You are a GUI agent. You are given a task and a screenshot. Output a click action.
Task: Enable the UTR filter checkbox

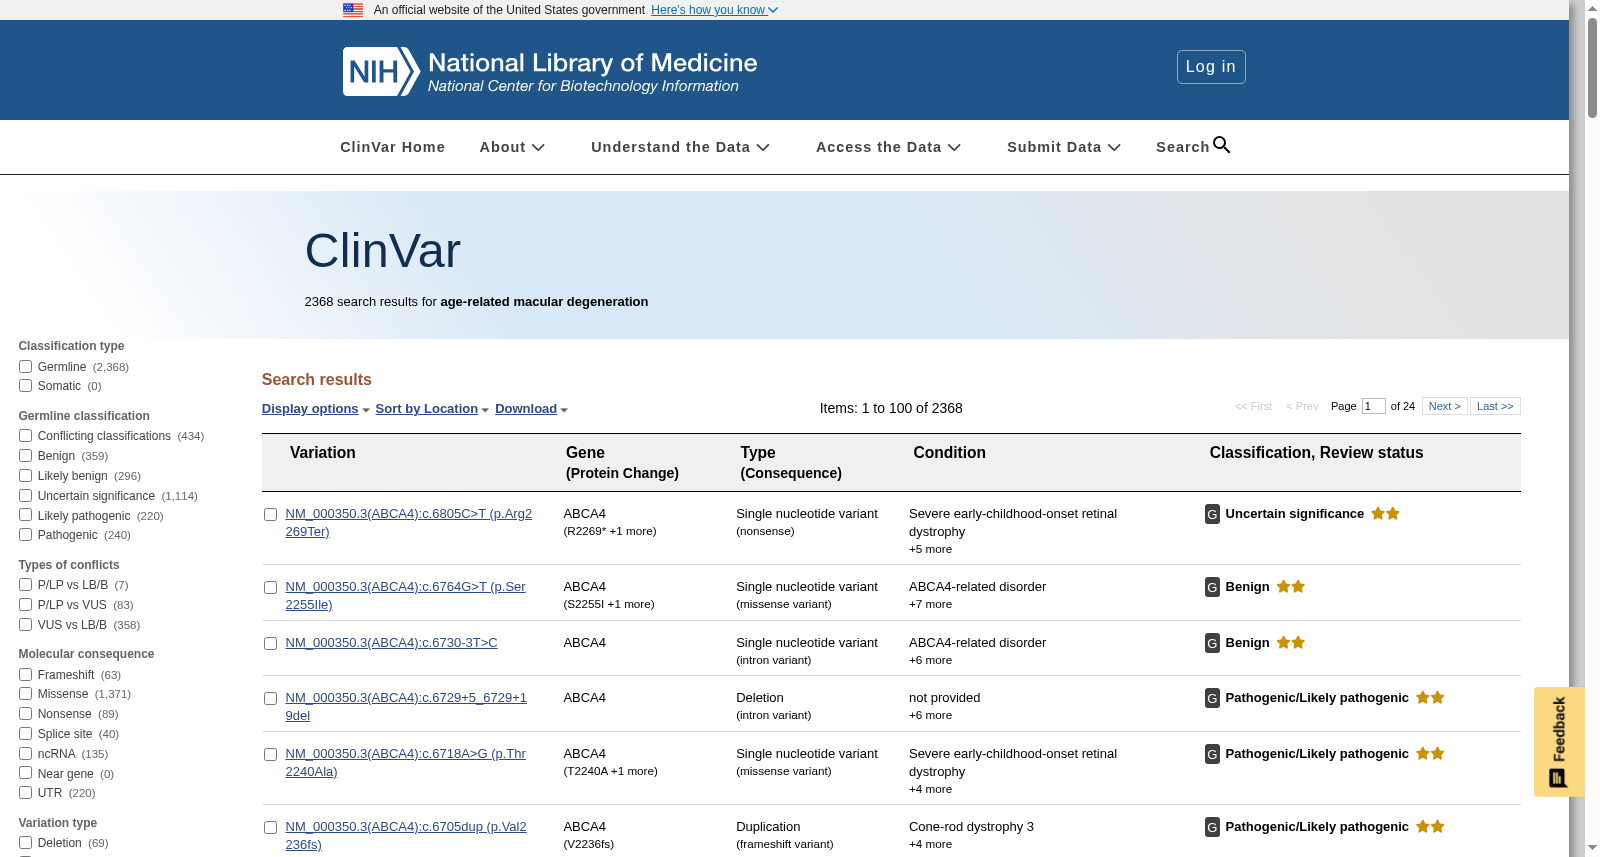[x=25, y=793]
